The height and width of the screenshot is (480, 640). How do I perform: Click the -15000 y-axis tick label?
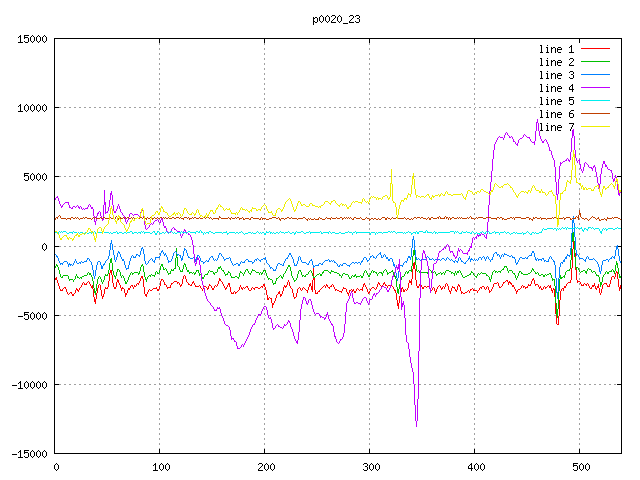[x=29, y=453]
